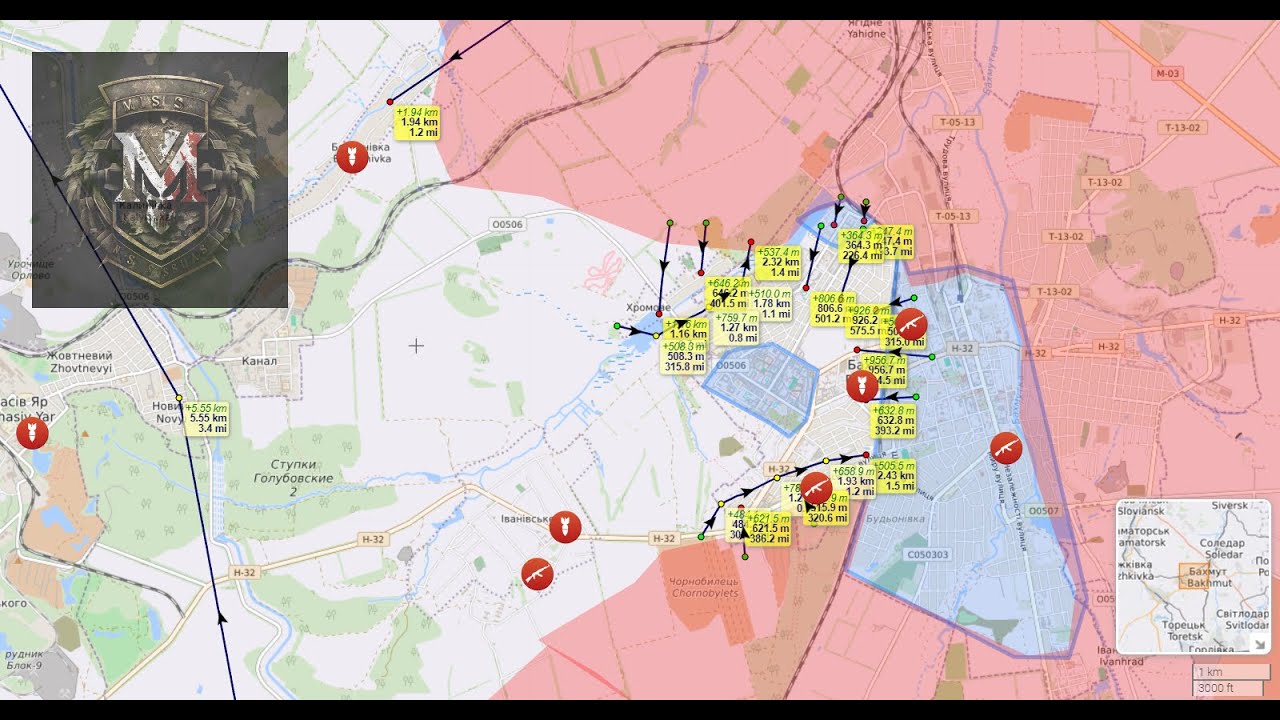Screen dimensions: 1280x720
Task: Click yellow line node at 5.55 km label
Action: point(179,398)
